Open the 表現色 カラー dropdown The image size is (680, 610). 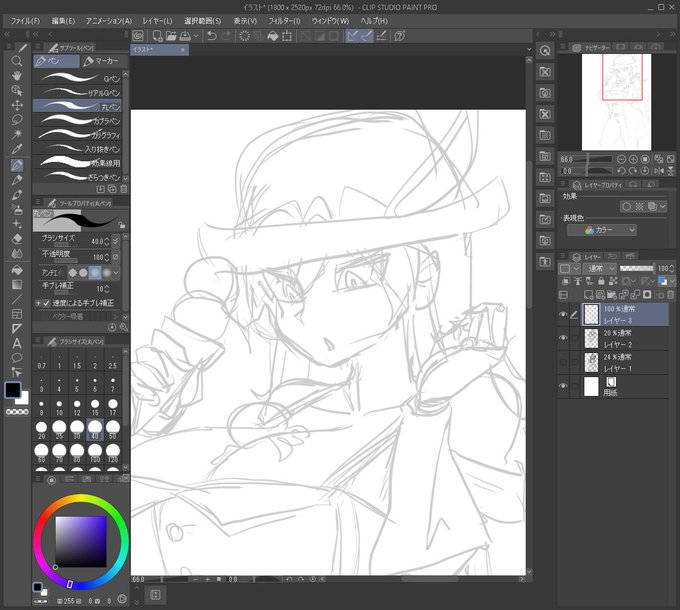[602, 230]
